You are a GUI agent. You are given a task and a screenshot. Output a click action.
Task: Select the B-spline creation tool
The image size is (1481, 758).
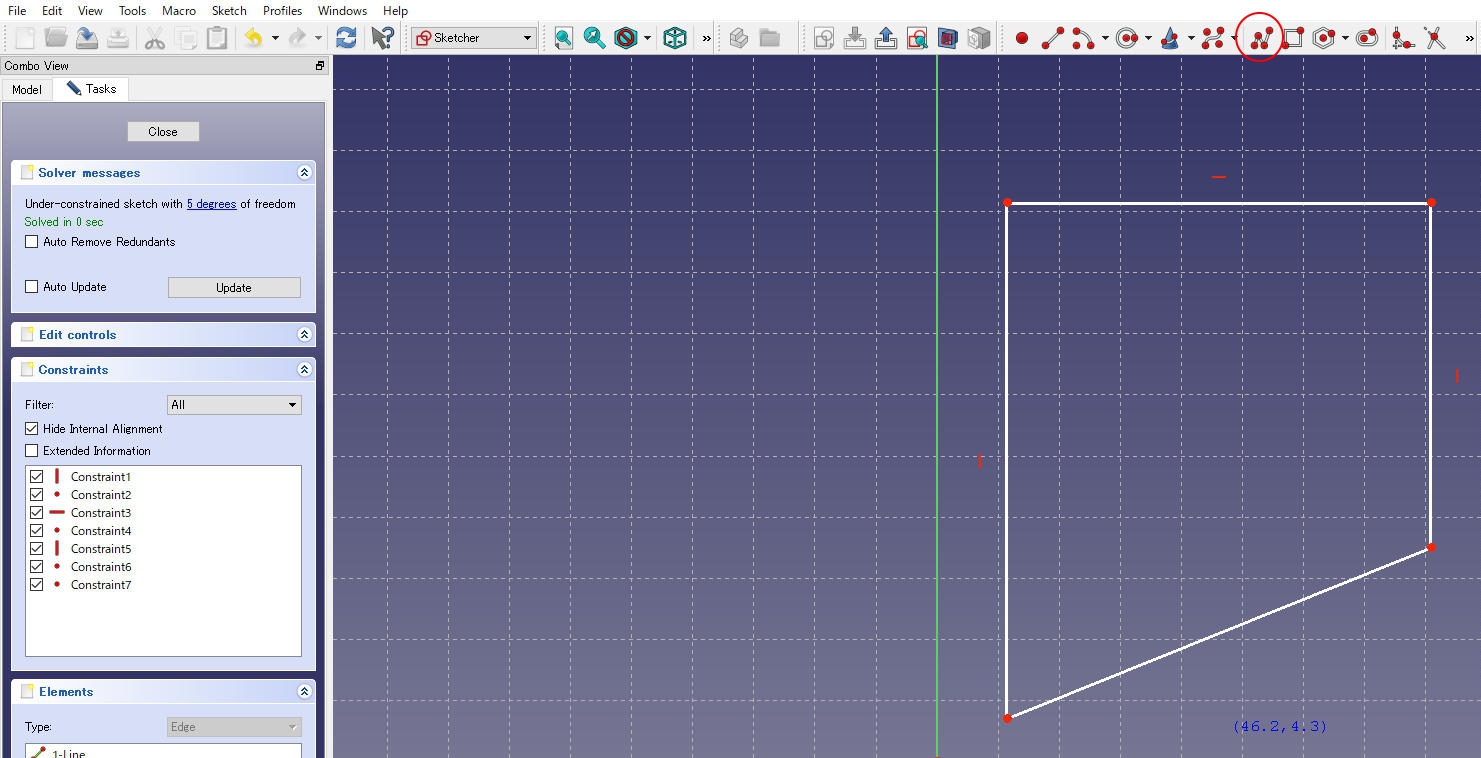1213,38
